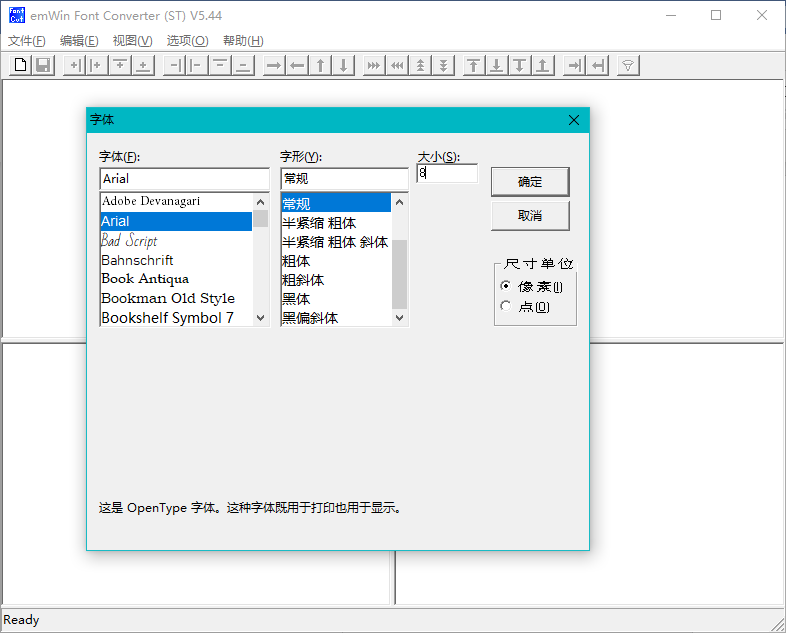Select 半紧缩 粗体 斜体 style
The width and height of the screenshot is (786, 633).
pyautogui.click(x=336, y=242)
